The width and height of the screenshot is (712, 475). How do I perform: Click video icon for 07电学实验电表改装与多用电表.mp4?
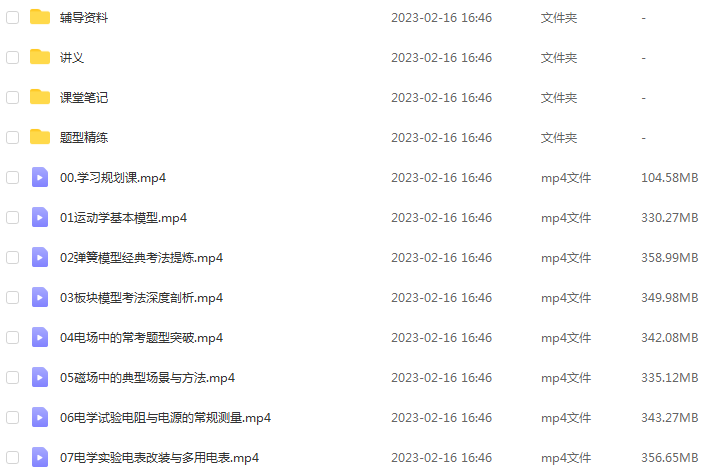click(x=40, y=457)
